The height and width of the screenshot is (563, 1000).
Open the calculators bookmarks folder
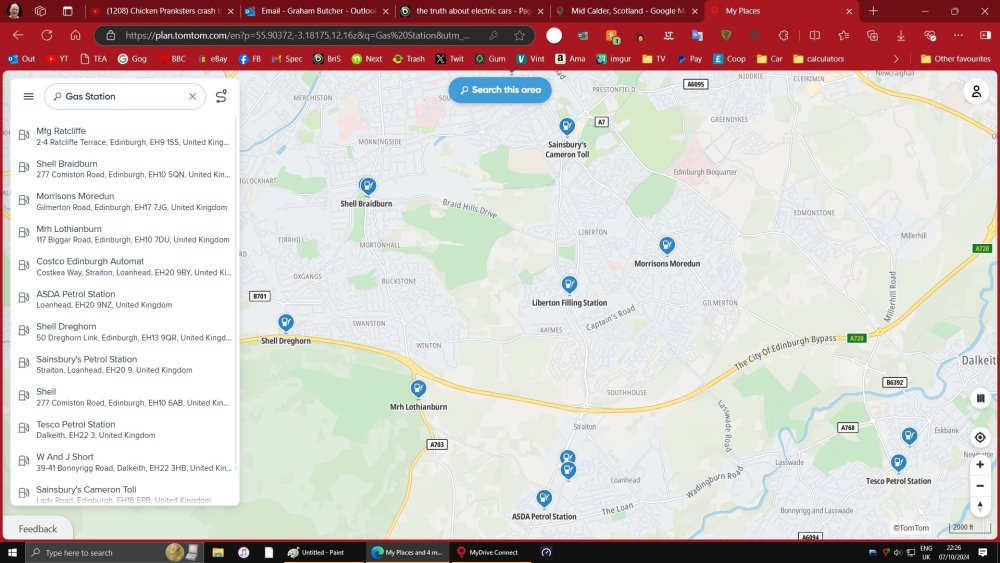point(818,59)
